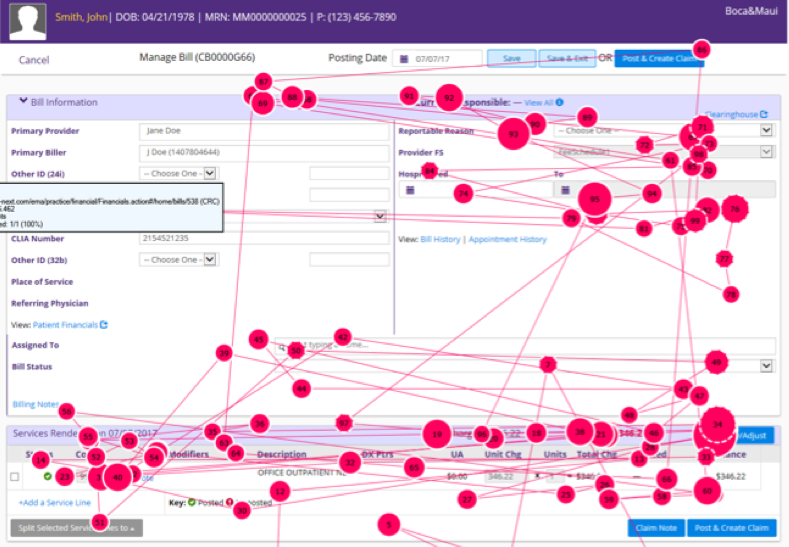Collapse the Bill Information section

pos(23,101)
